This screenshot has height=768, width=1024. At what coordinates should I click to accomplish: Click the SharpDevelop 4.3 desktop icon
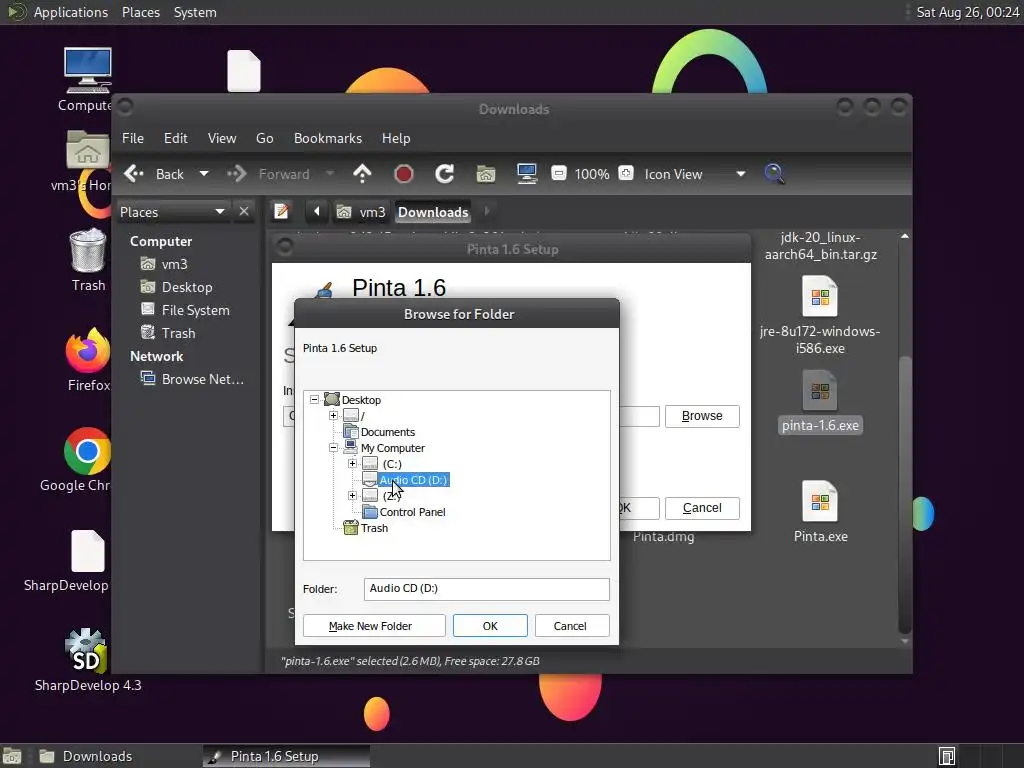(86, 652)
